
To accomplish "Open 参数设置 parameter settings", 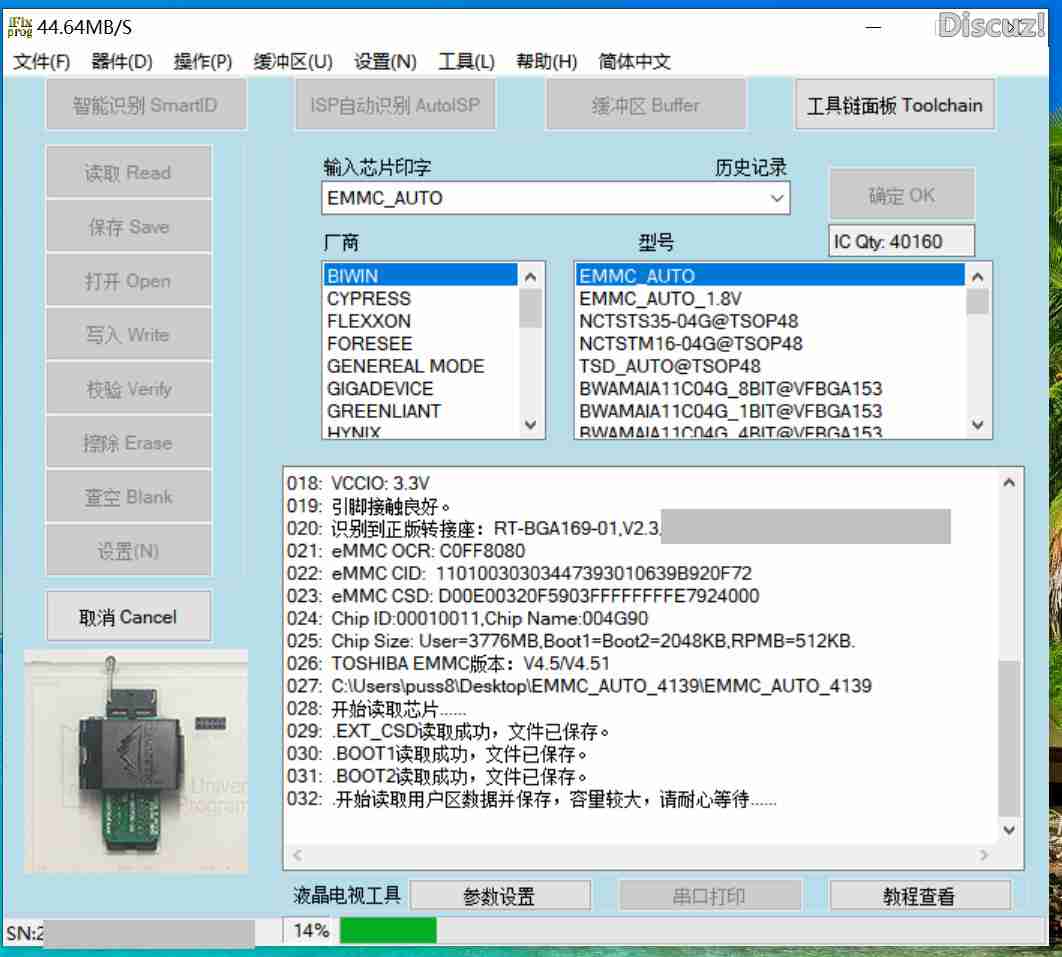I will tap(501, 895).
